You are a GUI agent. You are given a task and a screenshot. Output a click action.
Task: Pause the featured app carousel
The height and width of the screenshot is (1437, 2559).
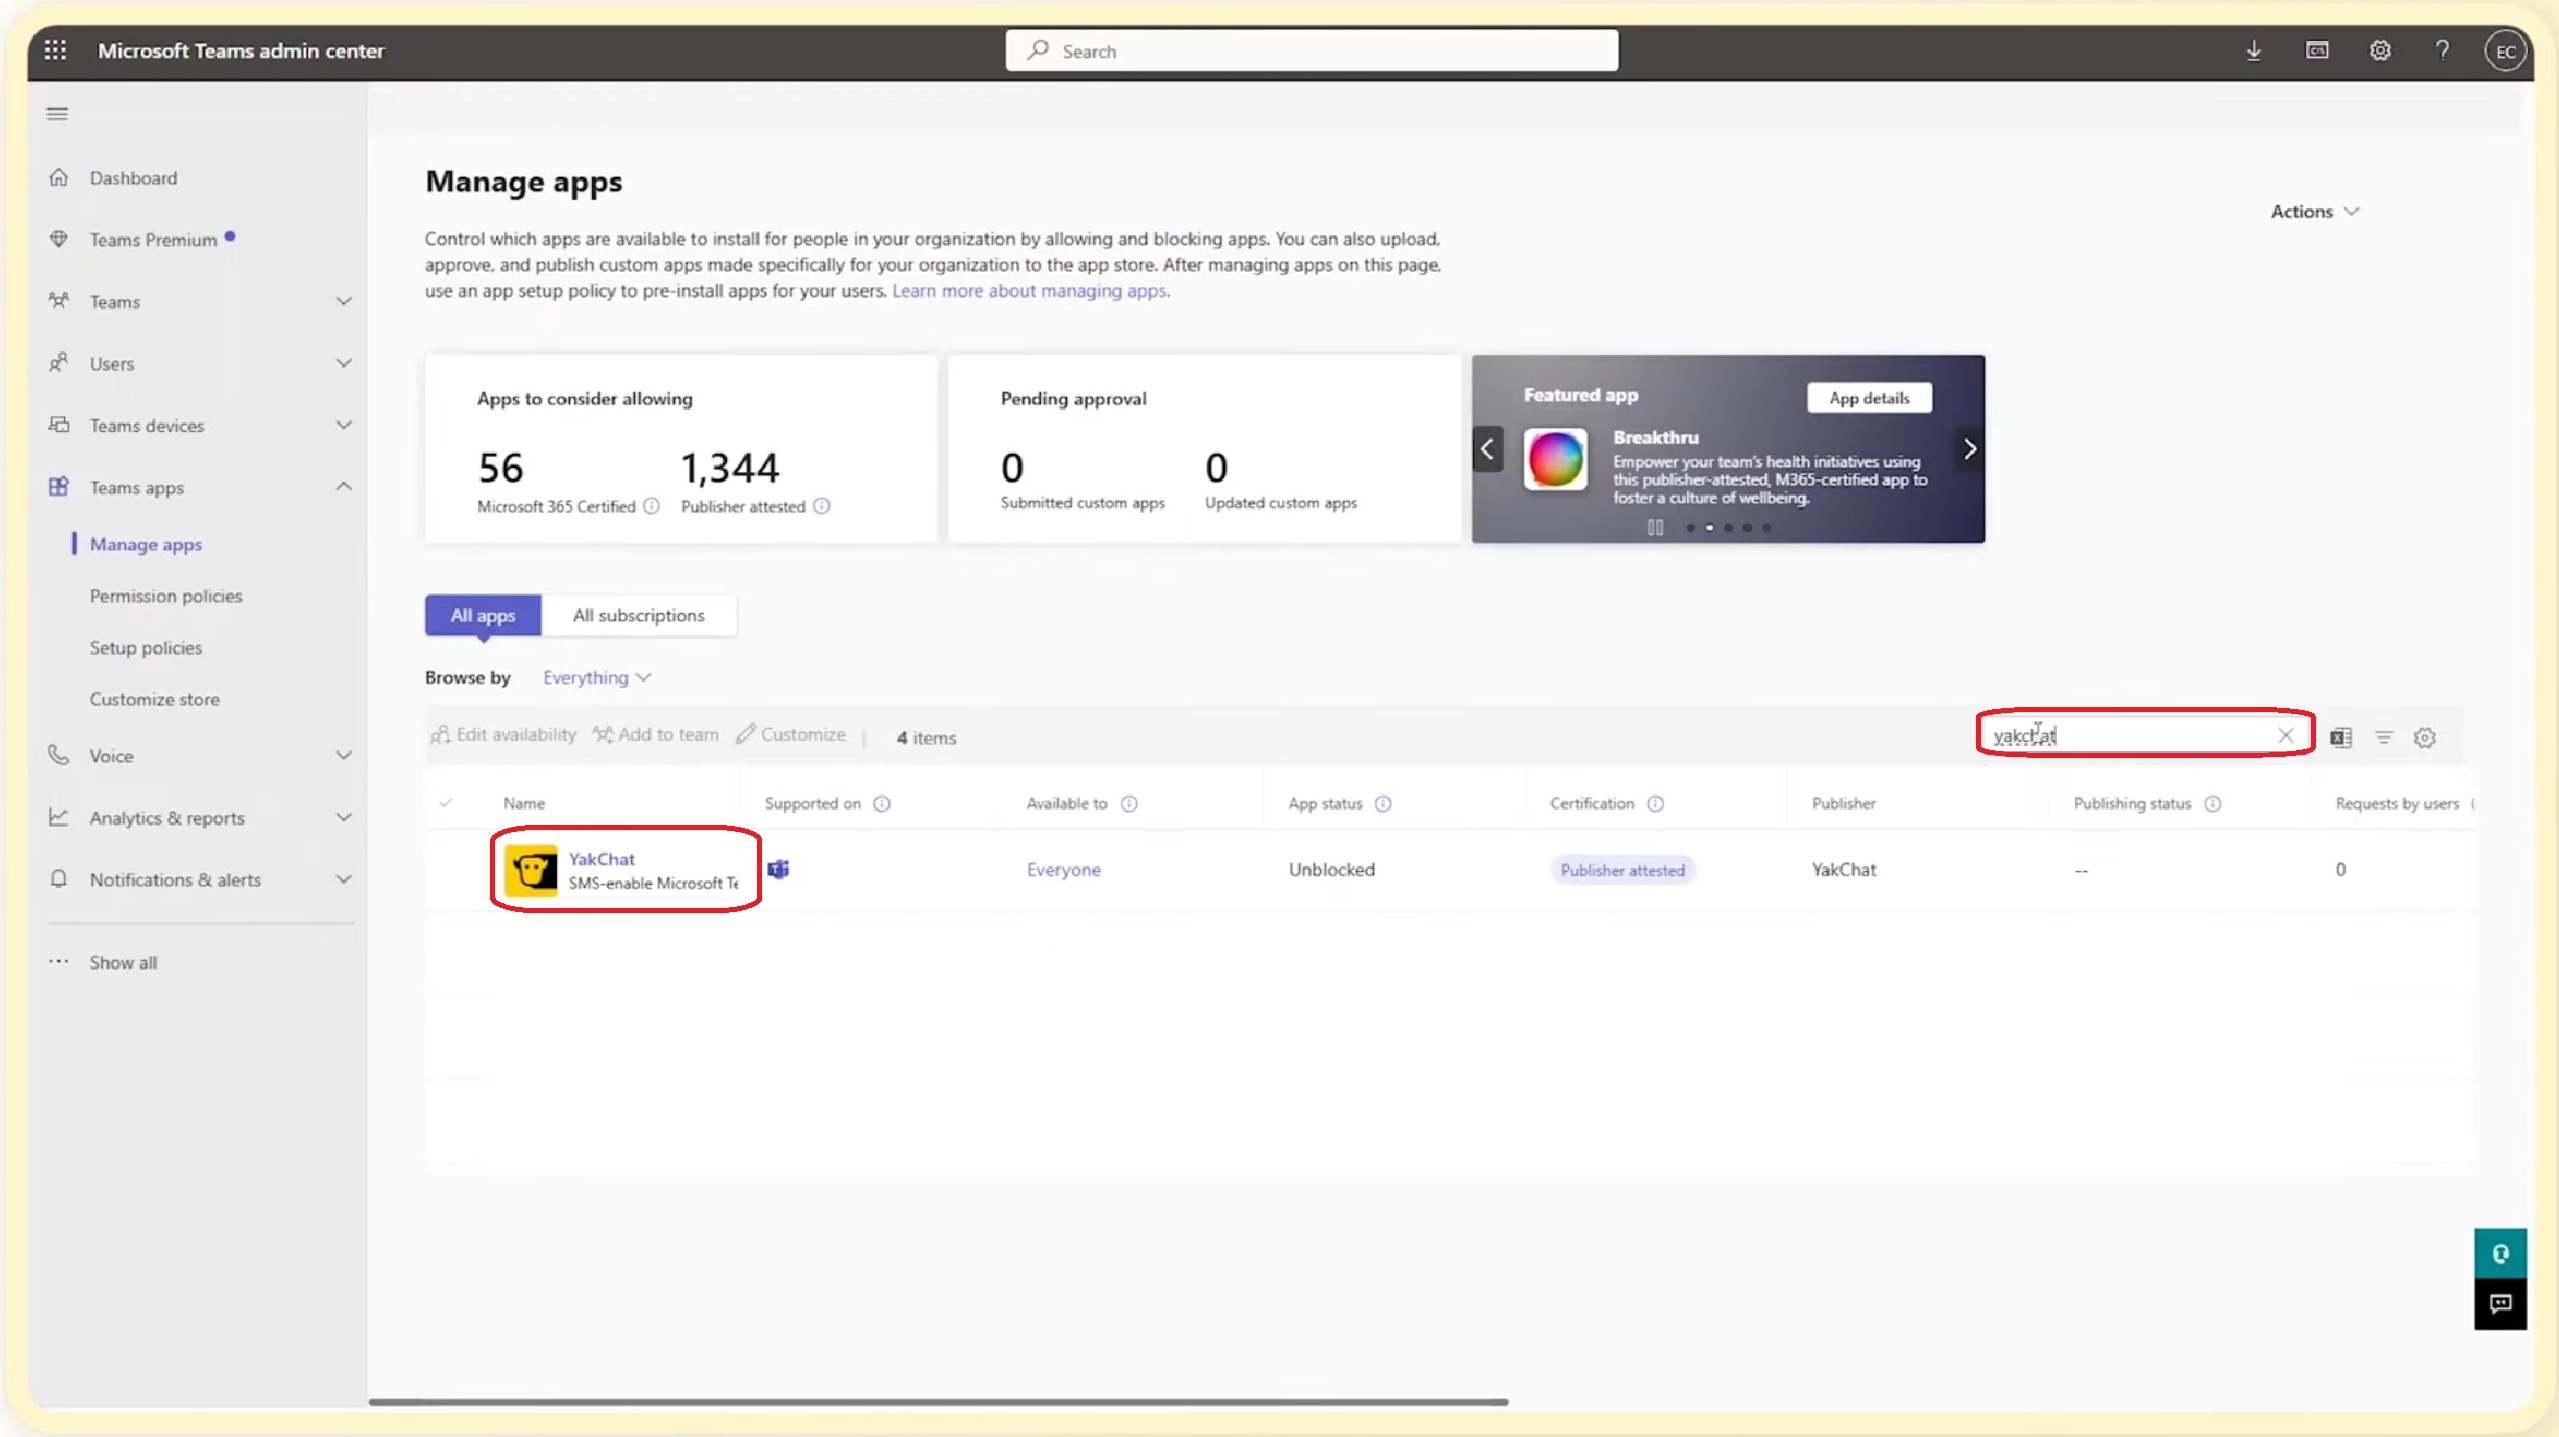click(x=1655, y=527)
